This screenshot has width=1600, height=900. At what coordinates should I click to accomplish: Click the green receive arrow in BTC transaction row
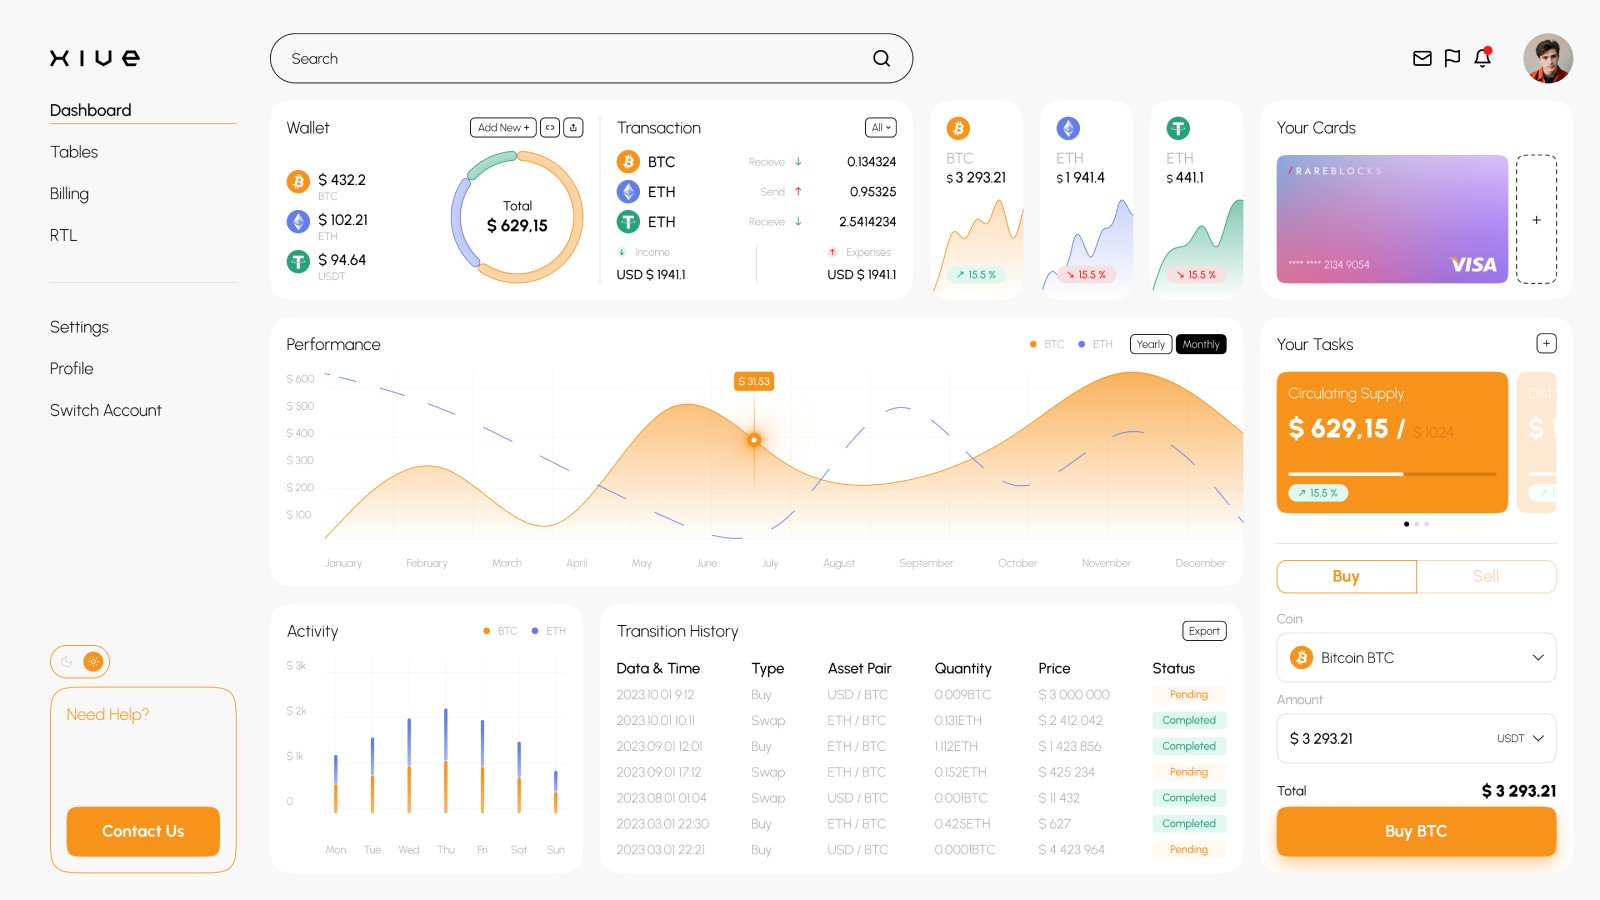coord(798,161)
